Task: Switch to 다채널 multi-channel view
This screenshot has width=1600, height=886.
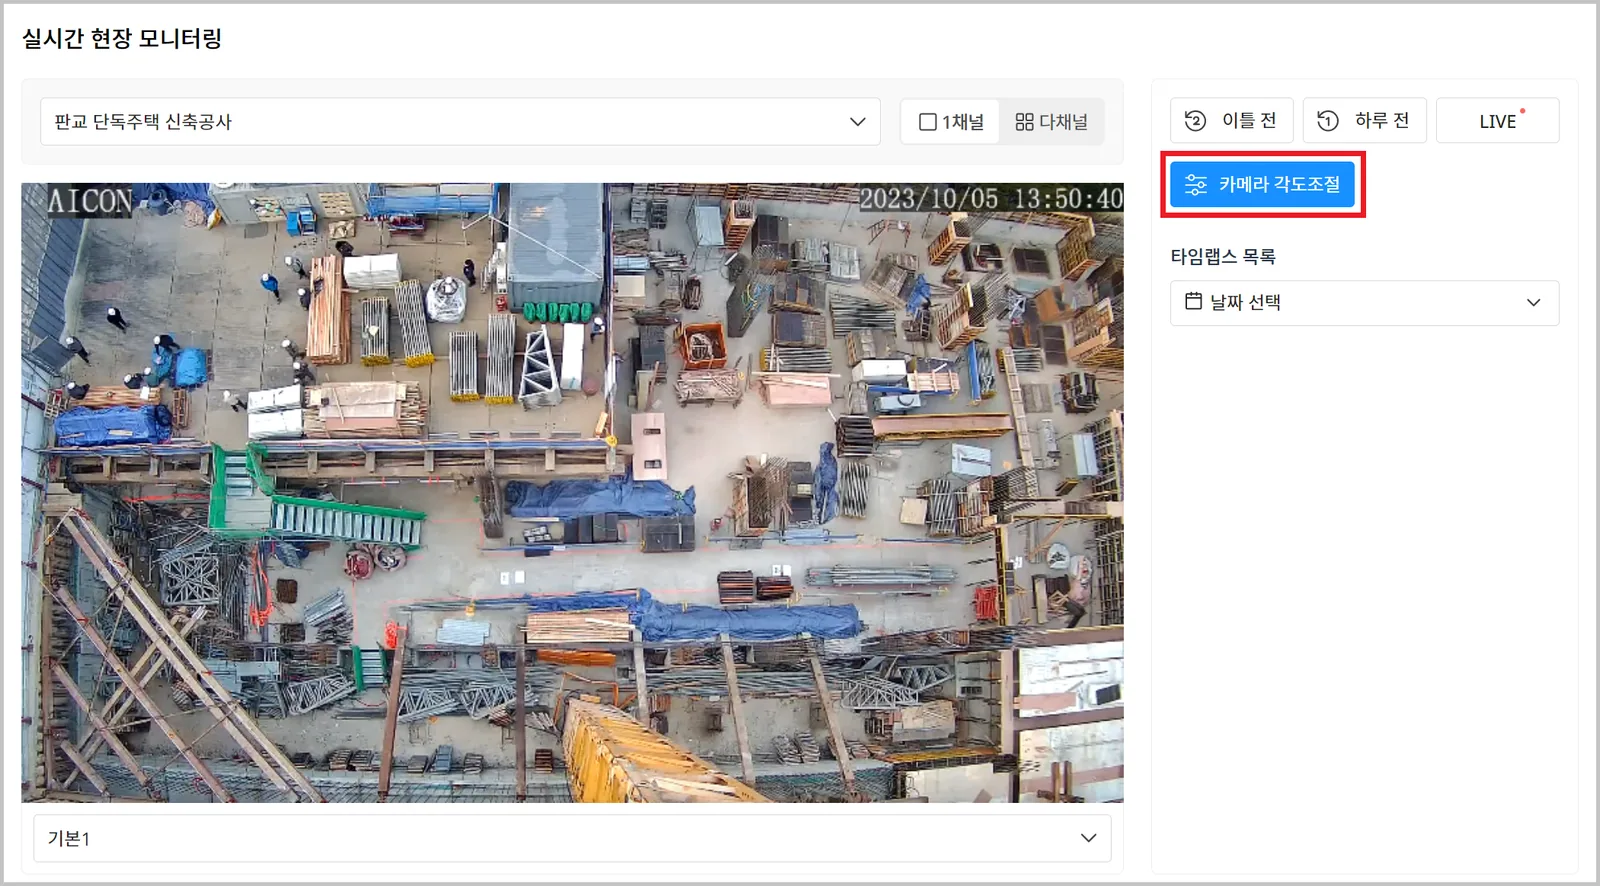Action: (x=1051, y=122)
